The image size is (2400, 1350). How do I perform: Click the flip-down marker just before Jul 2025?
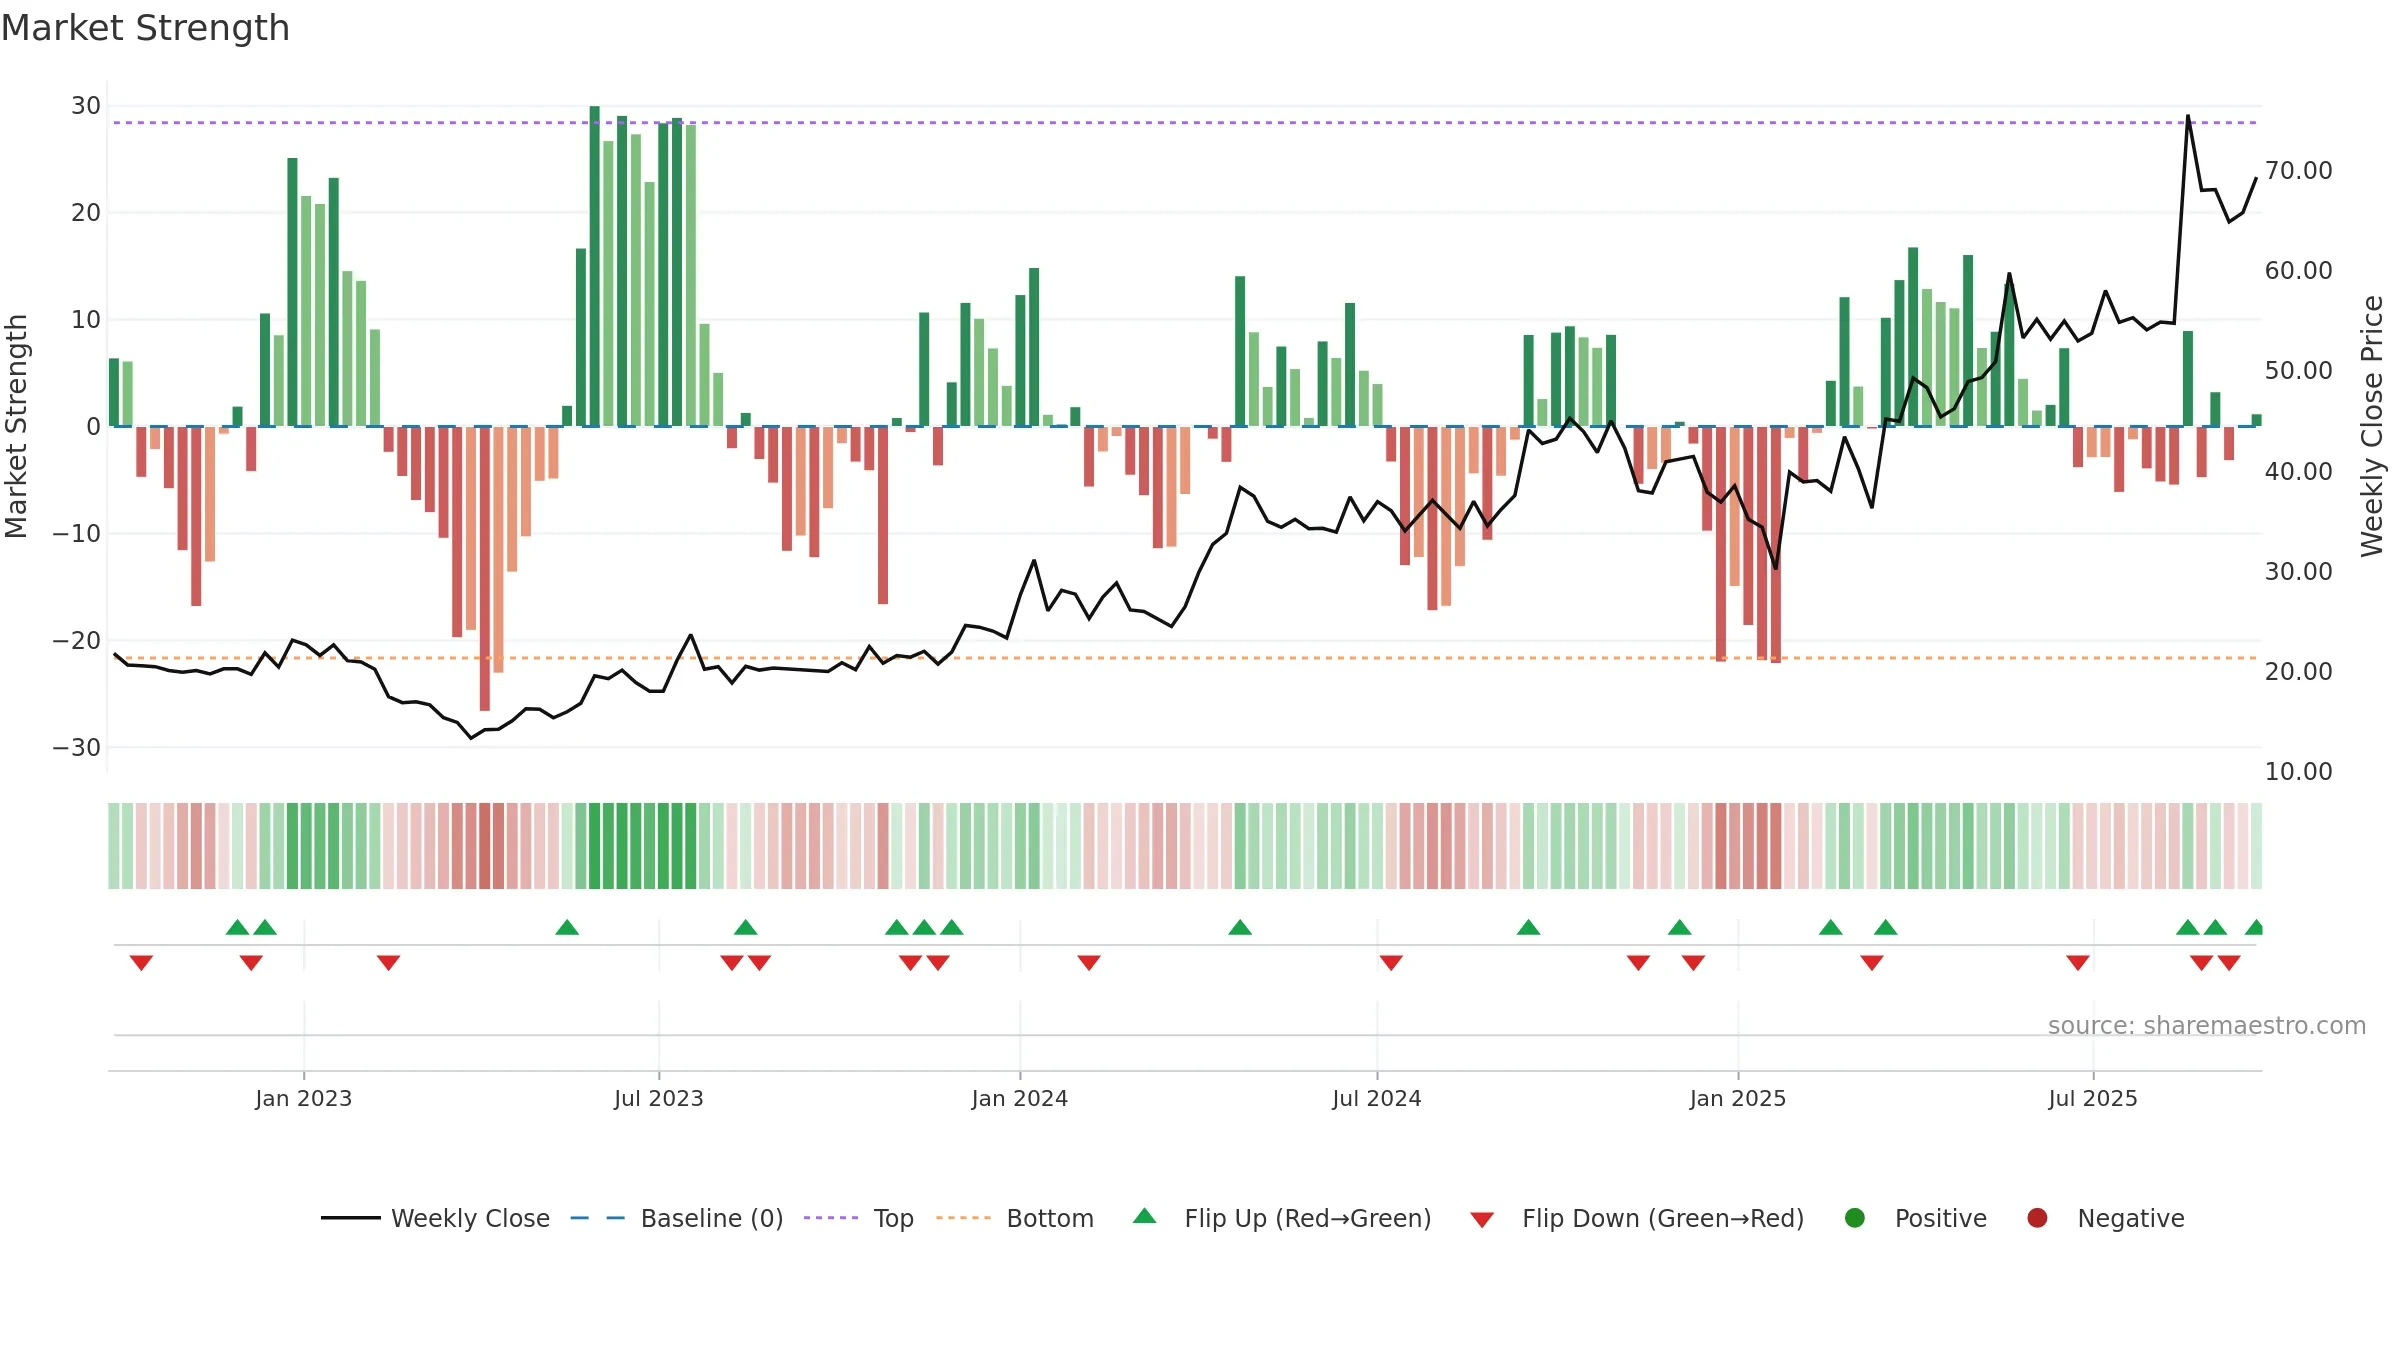[x=2078, y=962]
